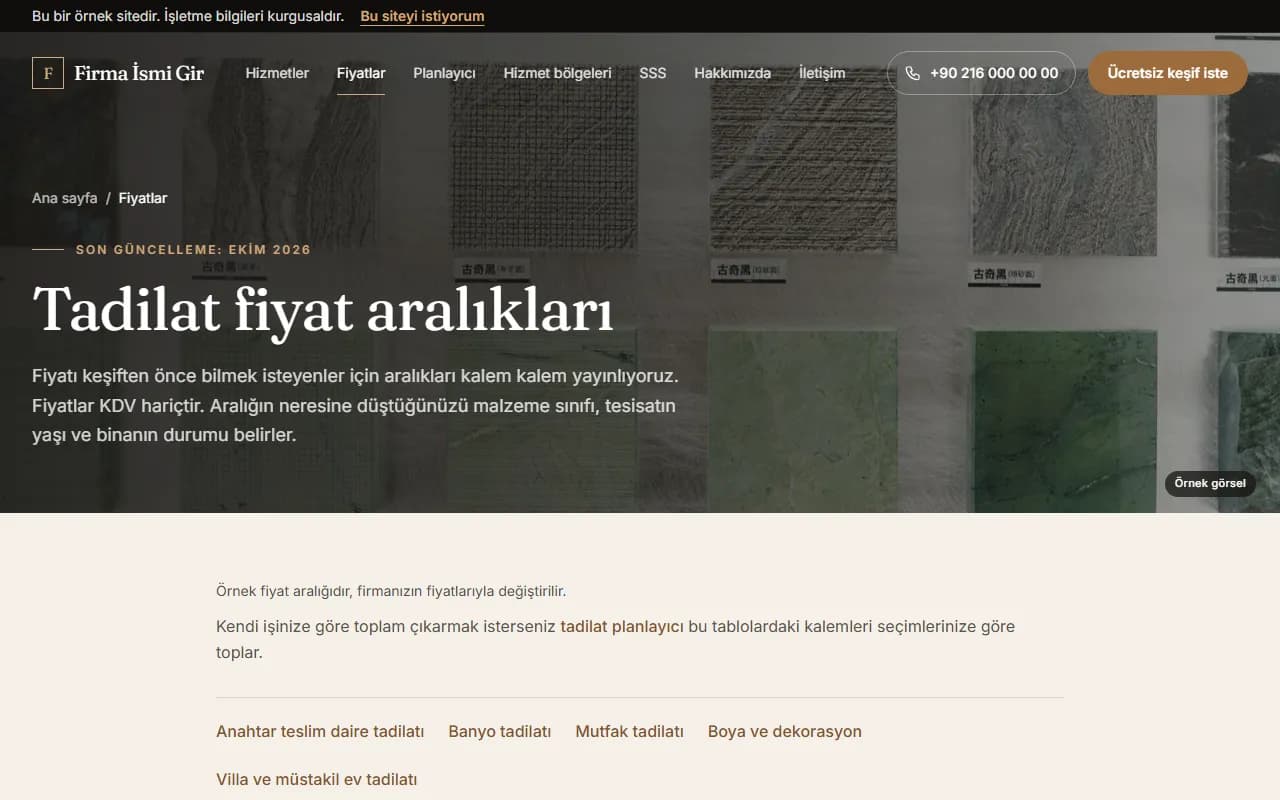Screen dimensions: 1280x800
Task: Jump to the Mutfak tadilatı section
Action: click(630, 731)
